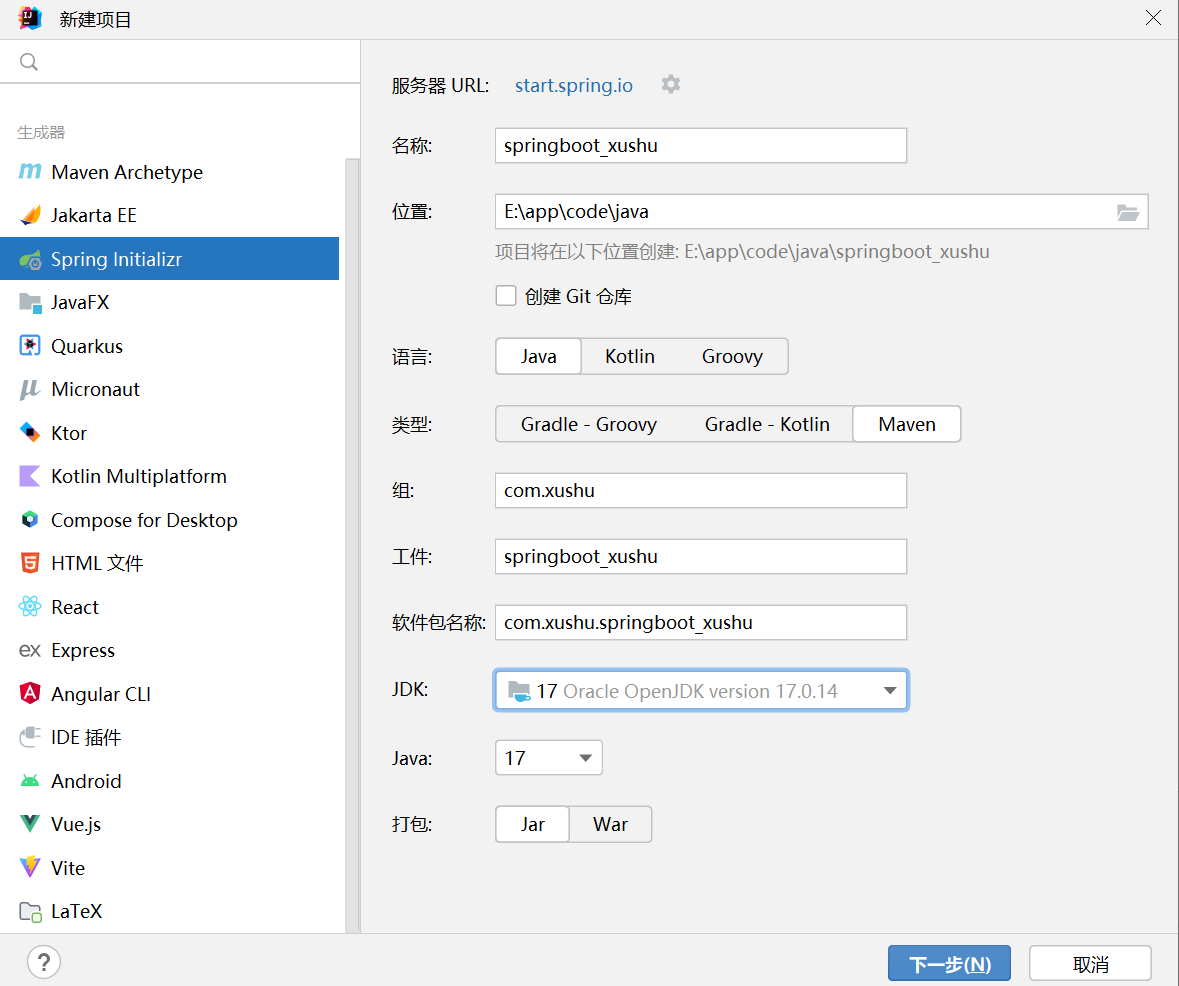Image resolution: width=1179 pixels, height=986 pixels.
Task: Choose Gradle - Kotlin build type
Action: click(767, 424)
